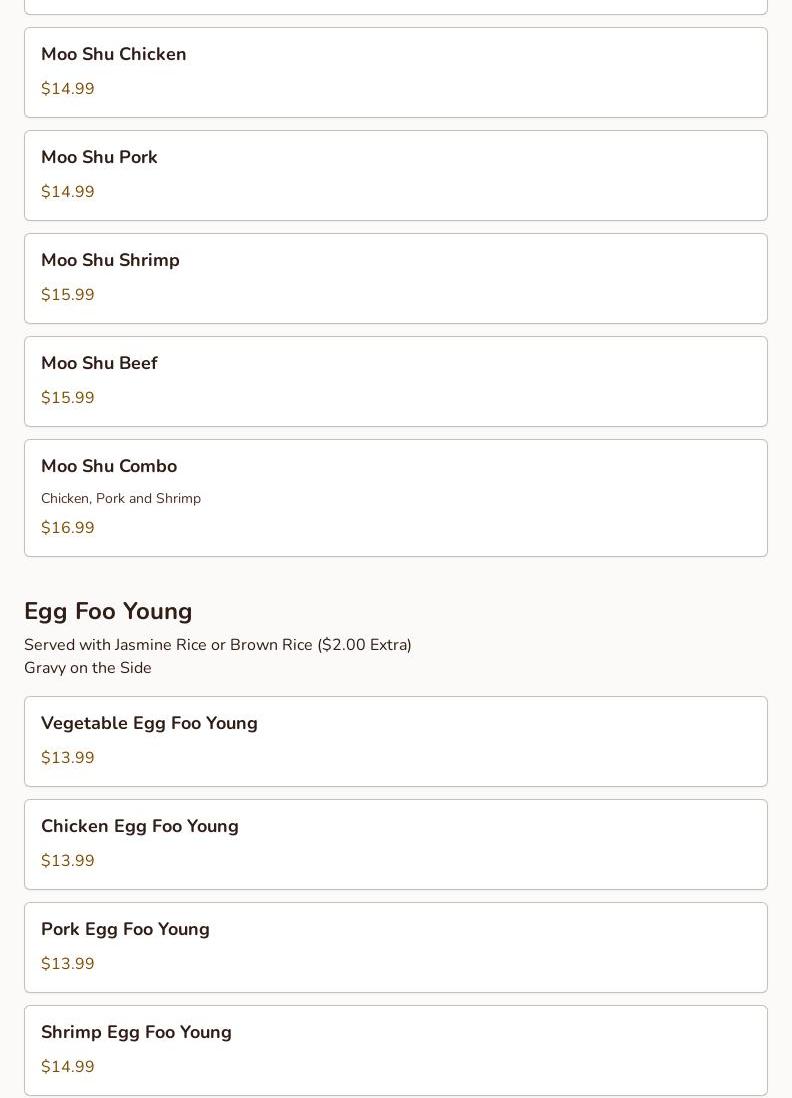This screenshot has width=792, height=1098.
Task: Click the Egg Foo Young section heading
Action: tap(108, 611)
